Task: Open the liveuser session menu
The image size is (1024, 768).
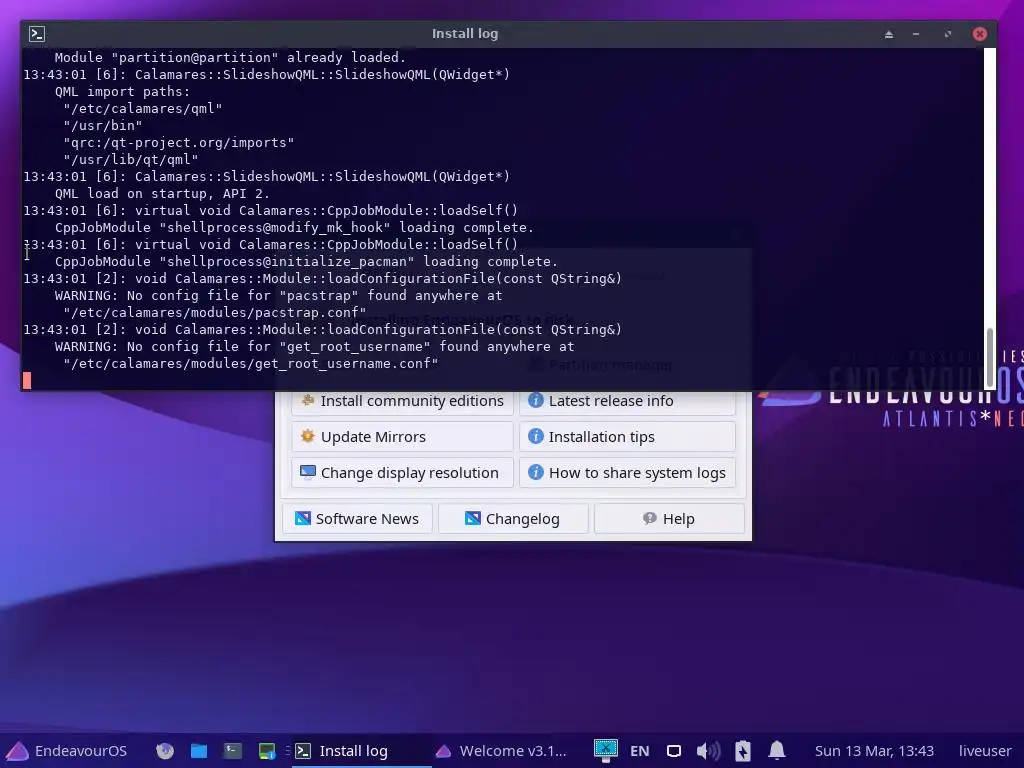Action: pos(985,751)
